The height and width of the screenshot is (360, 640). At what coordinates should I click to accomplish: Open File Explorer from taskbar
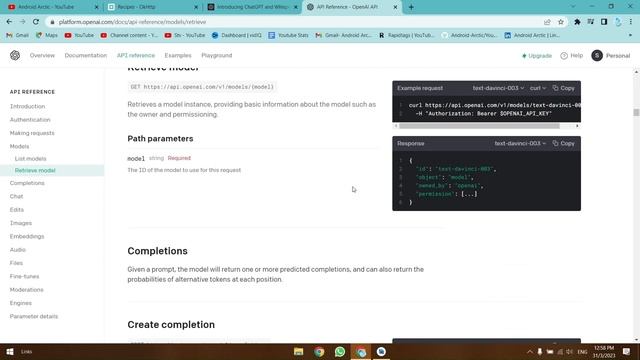coord(298,351)
